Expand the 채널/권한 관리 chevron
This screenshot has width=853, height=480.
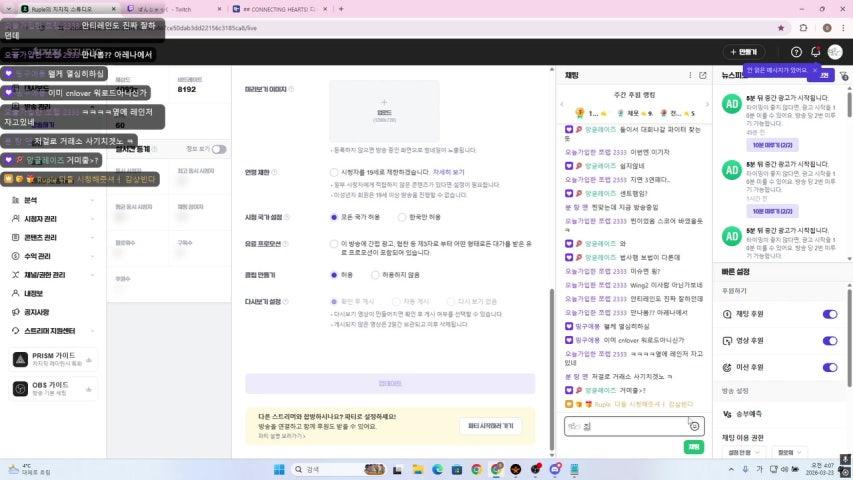pos(92,275)
